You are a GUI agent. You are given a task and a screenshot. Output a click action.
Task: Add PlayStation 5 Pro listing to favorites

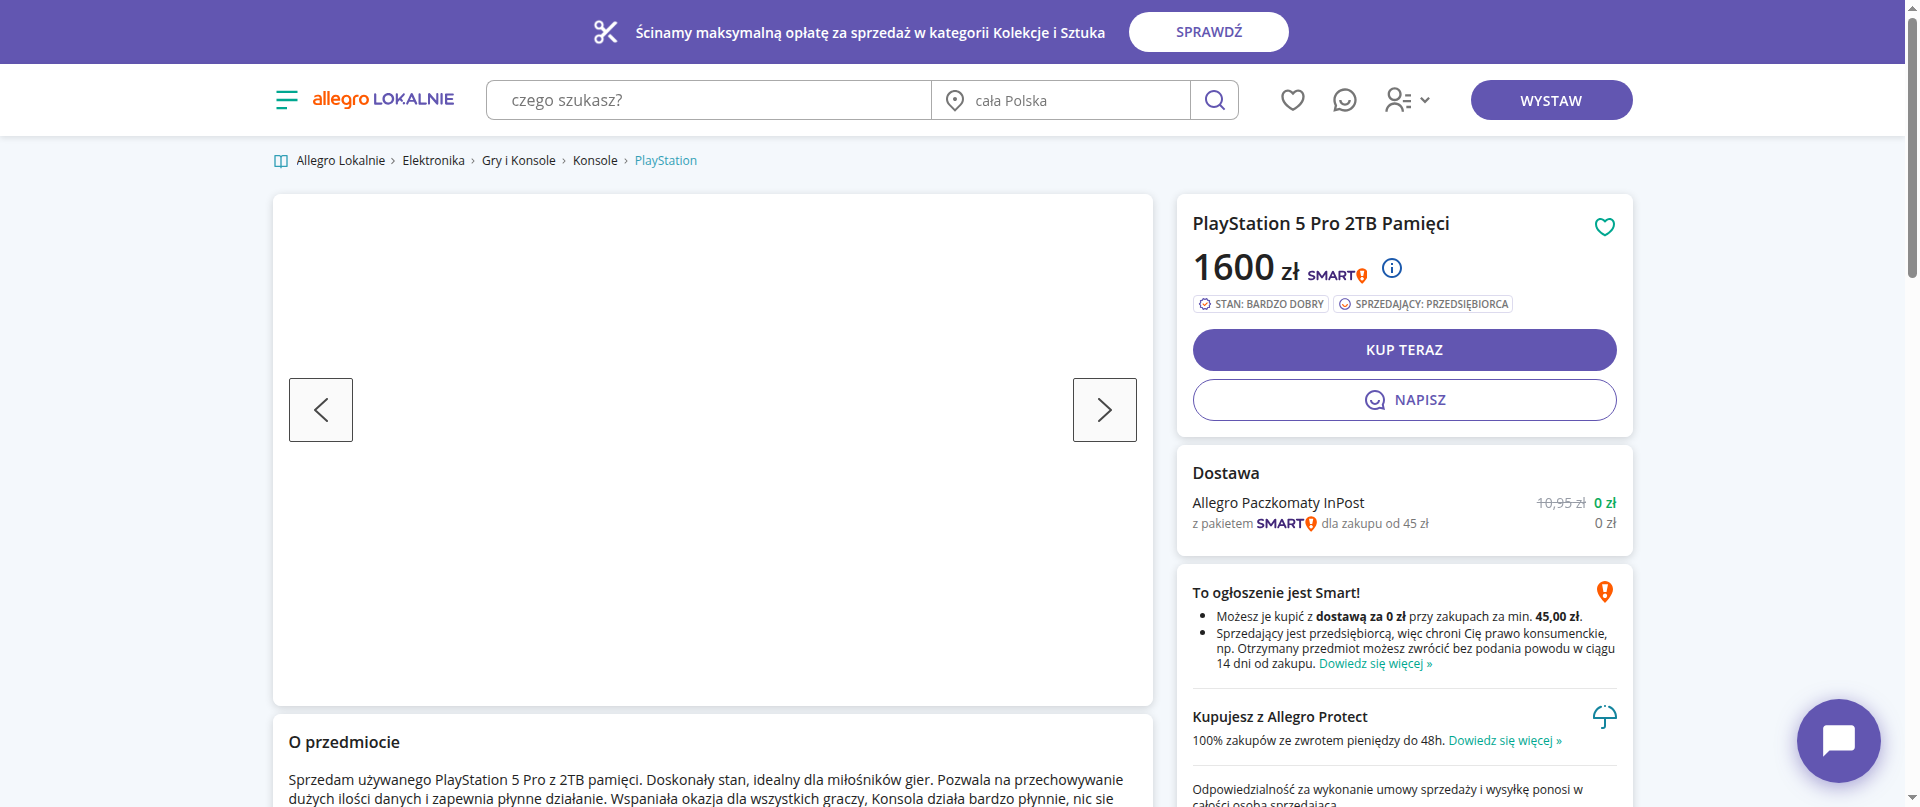point(1605,227)
